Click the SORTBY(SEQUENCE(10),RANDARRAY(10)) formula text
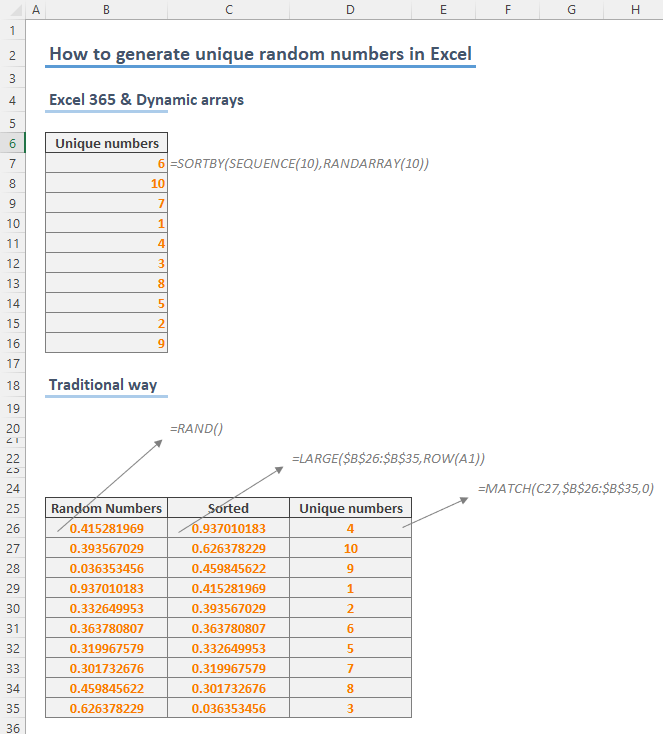The height and width of the screenshot is (734, 663). click(300, 163)
